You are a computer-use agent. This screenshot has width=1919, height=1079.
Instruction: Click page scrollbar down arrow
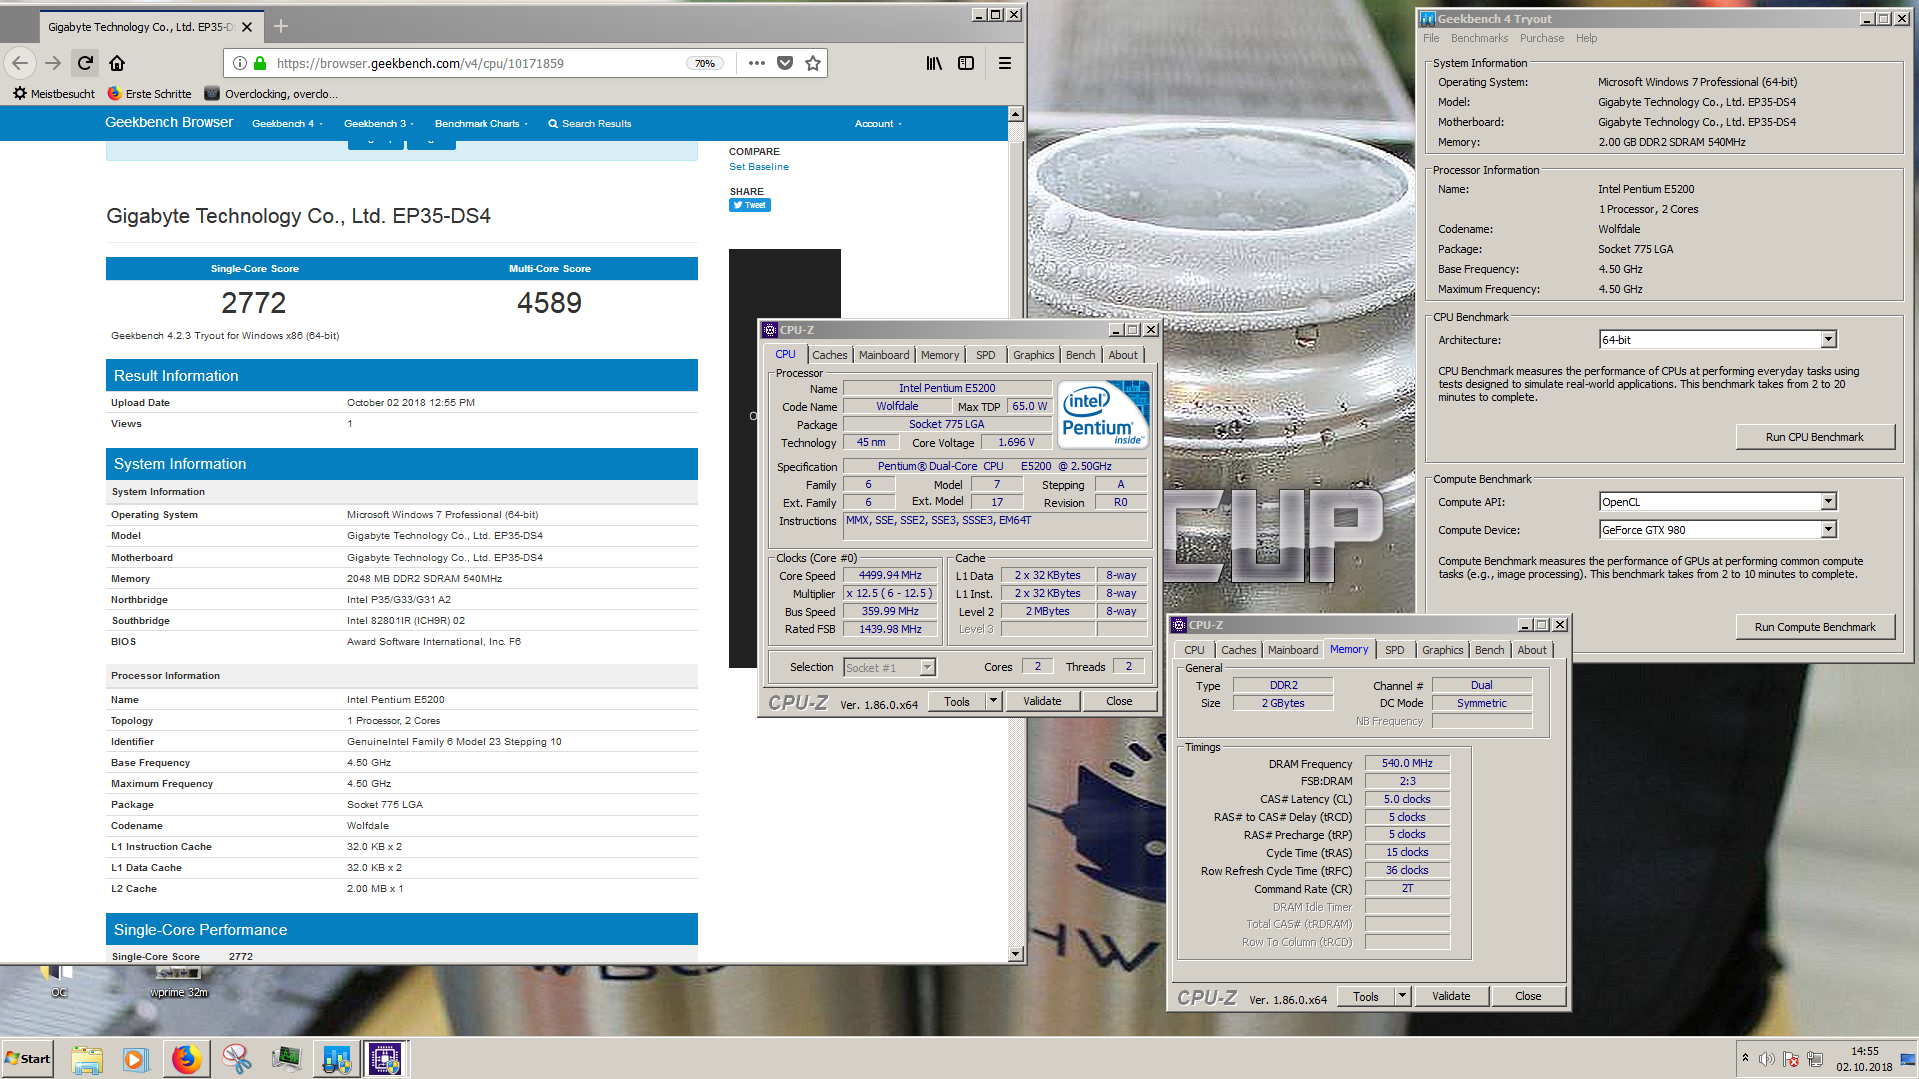[1015, 954]
